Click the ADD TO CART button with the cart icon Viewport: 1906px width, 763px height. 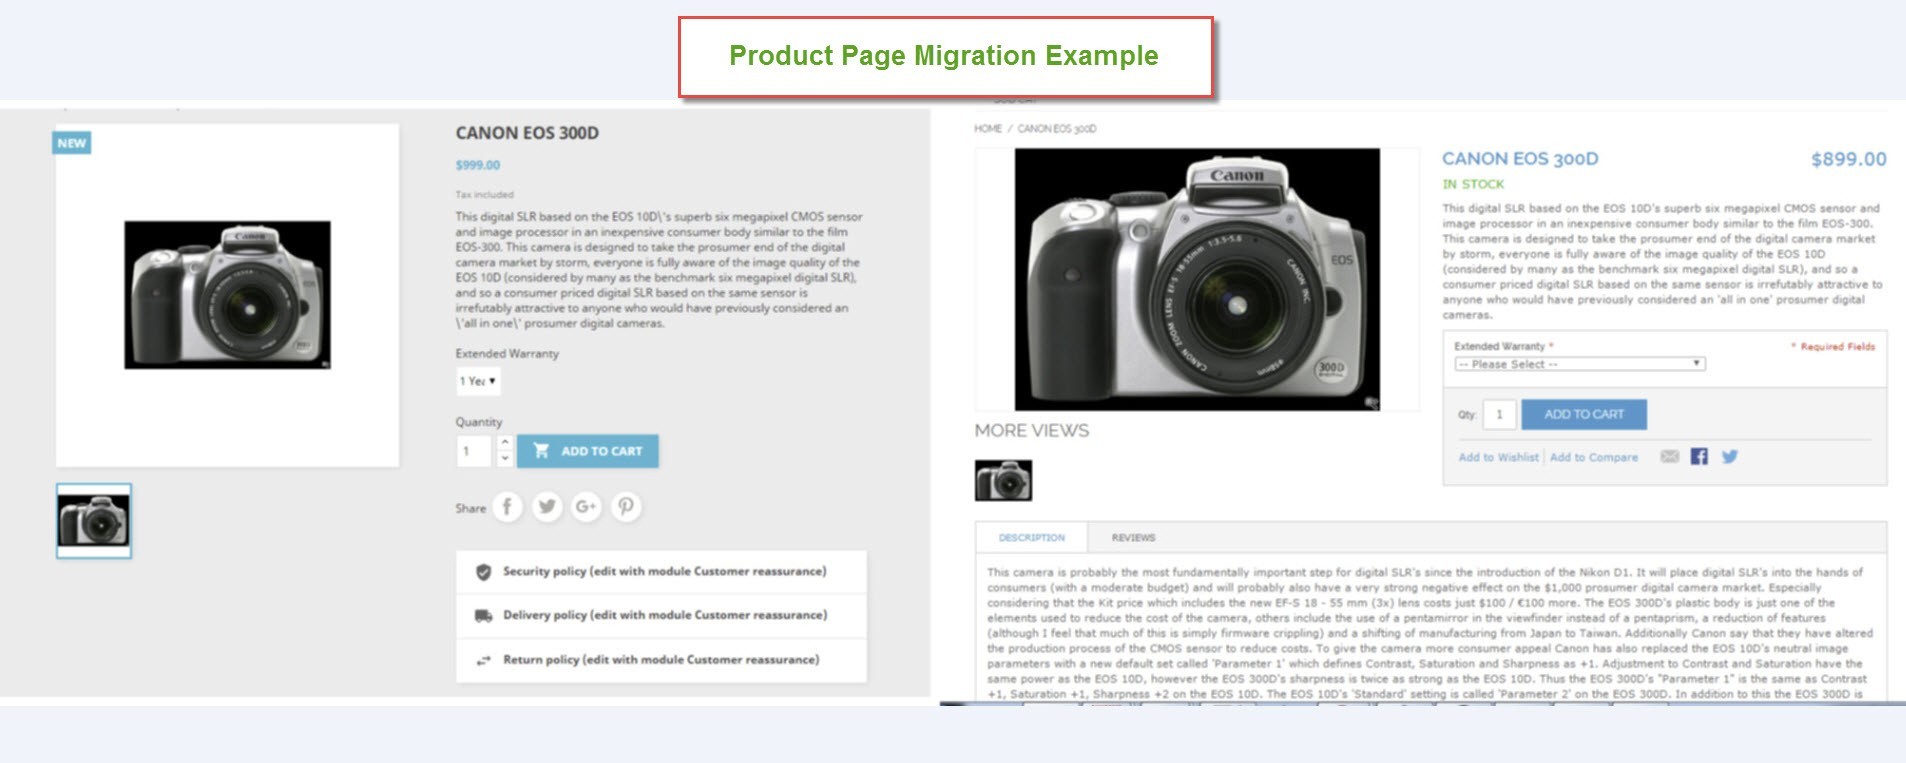(x=588, y=451)
